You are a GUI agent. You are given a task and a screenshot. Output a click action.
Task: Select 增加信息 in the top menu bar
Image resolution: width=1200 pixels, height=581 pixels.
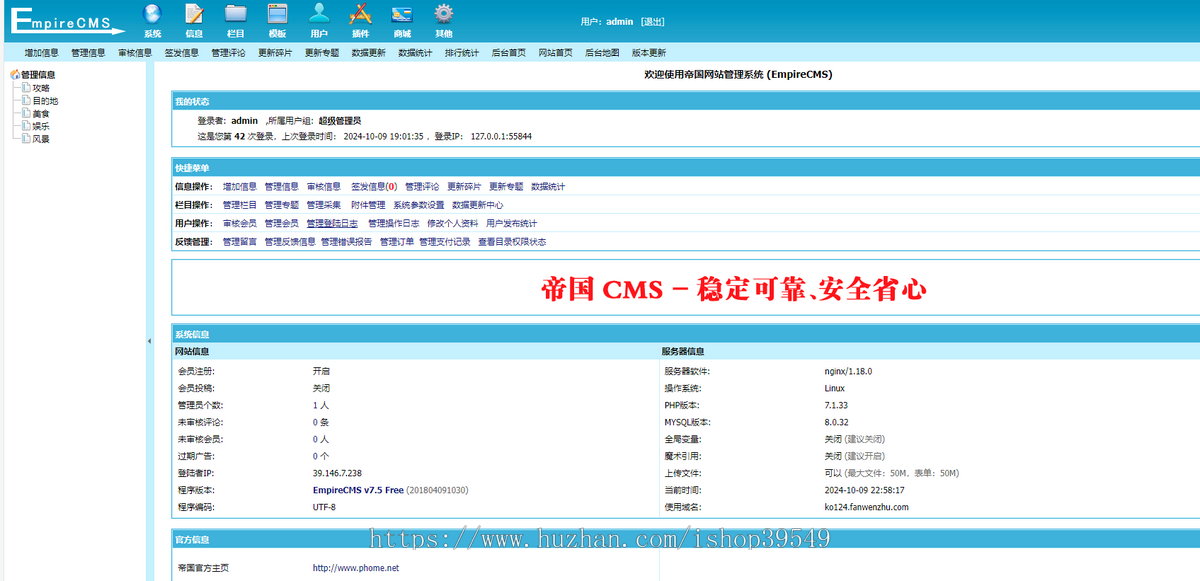point(41,53)
